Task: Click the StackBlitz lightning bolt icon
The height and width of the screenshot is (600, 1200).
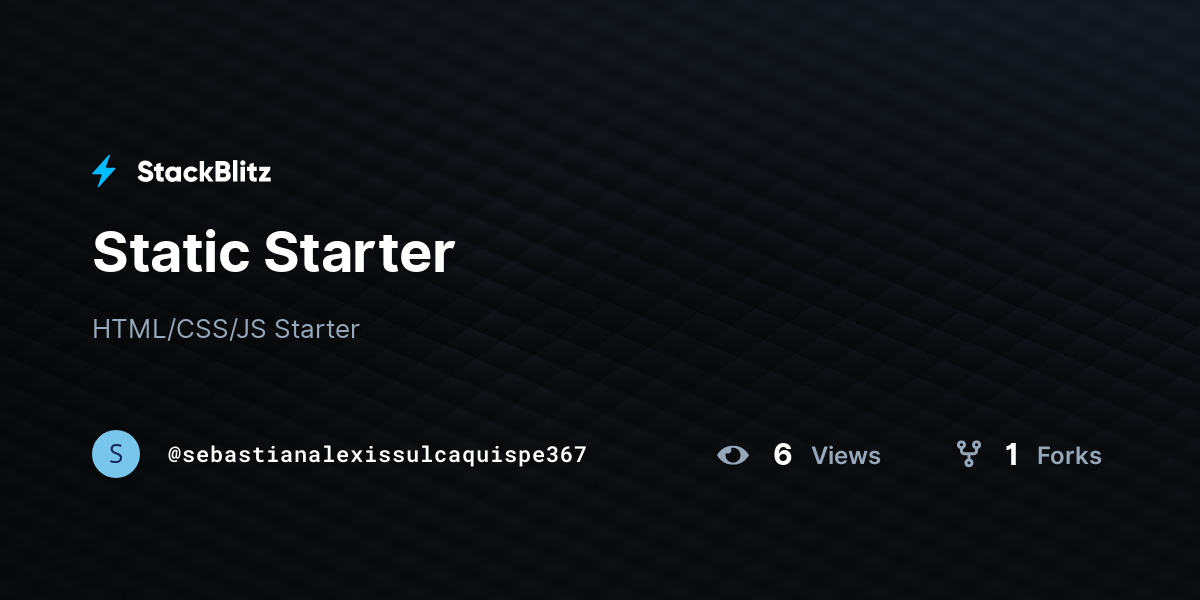Action: [104, 172]
